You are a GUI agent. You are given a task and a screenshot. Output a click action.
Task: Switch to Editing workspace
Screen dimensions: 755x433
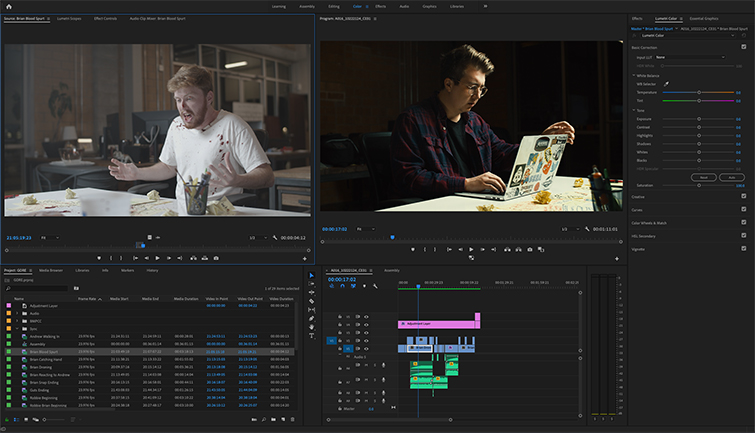[334, 6]
